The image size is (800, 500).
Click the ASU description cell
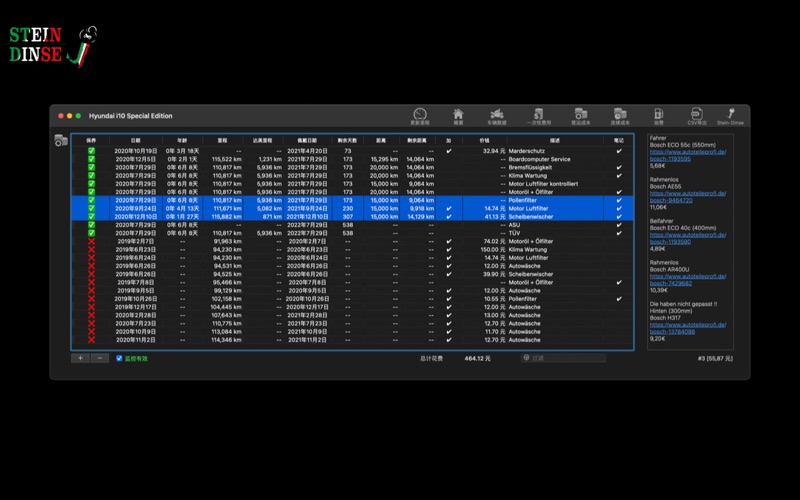[514, 225]
